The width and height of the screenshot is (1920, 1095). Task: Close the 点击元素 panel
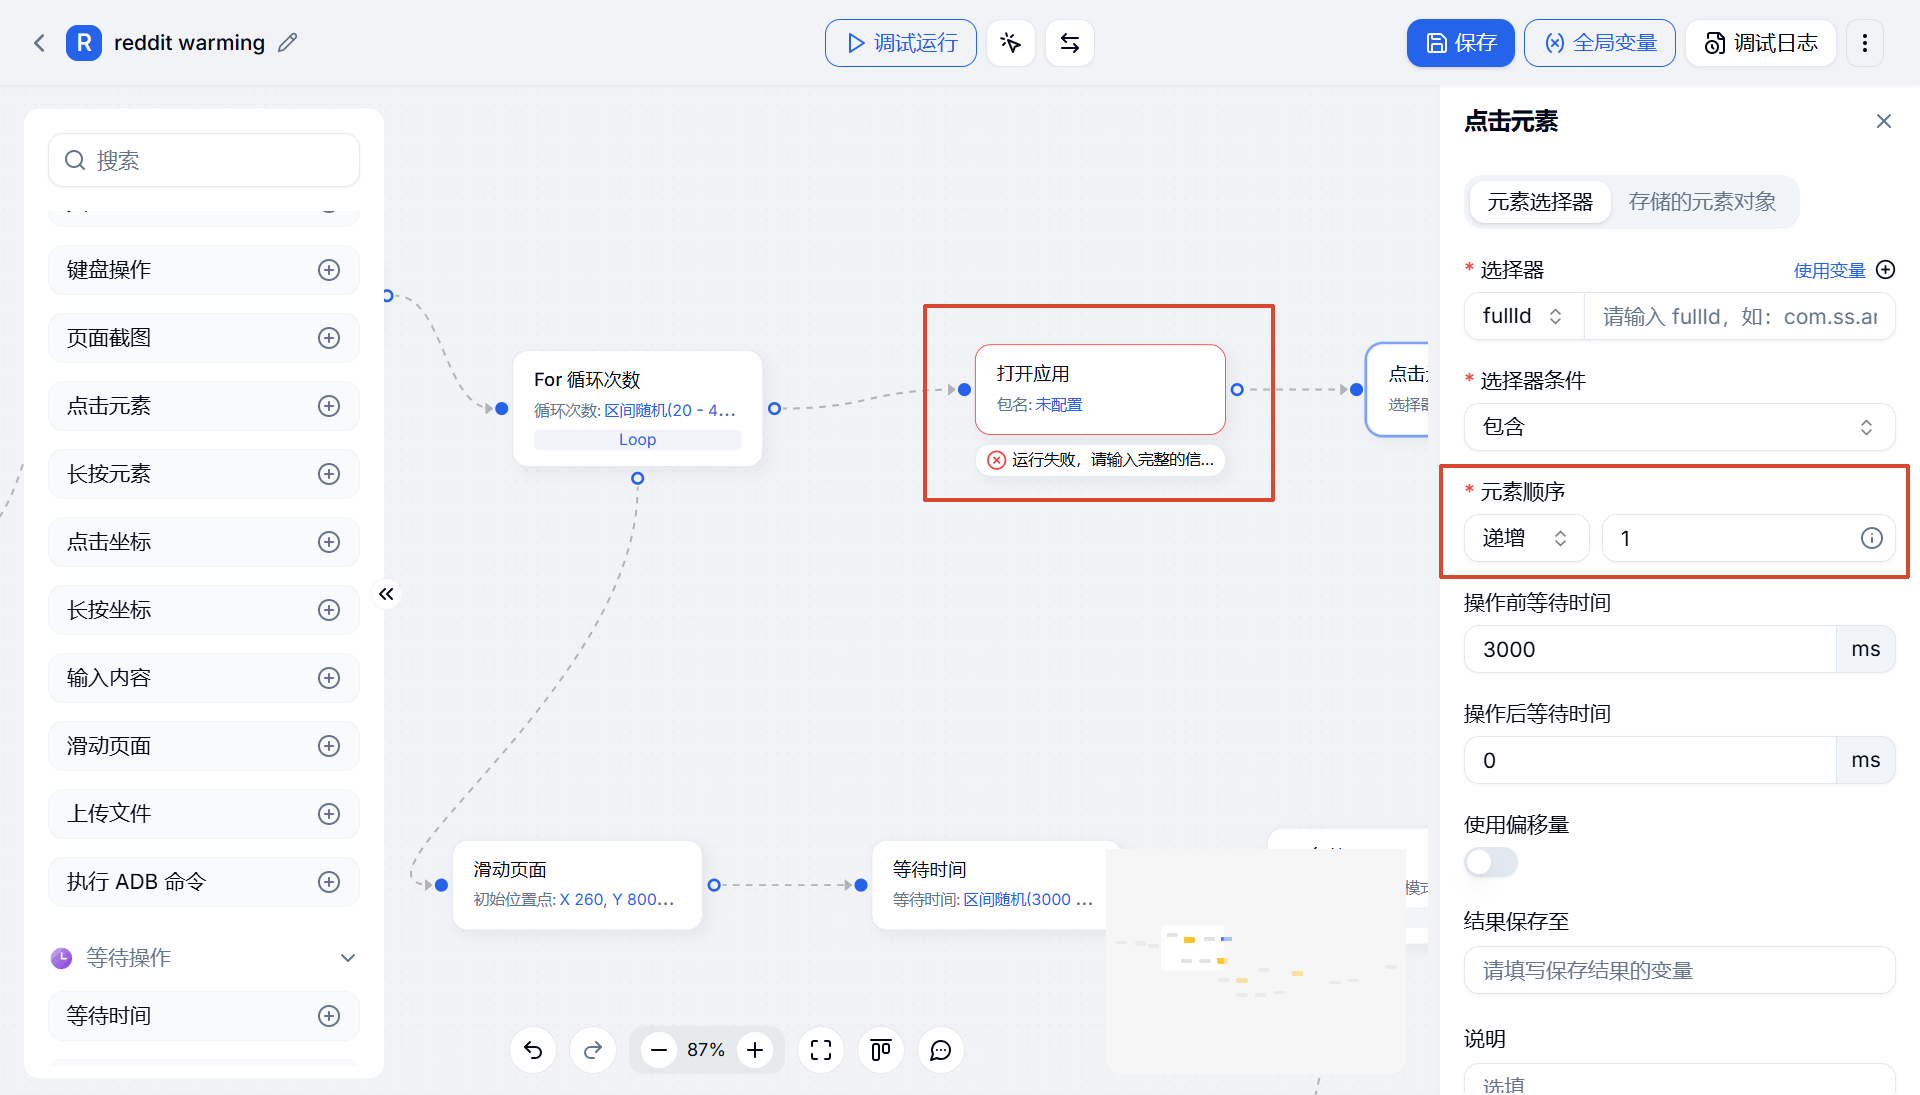tap(1884, 121)
